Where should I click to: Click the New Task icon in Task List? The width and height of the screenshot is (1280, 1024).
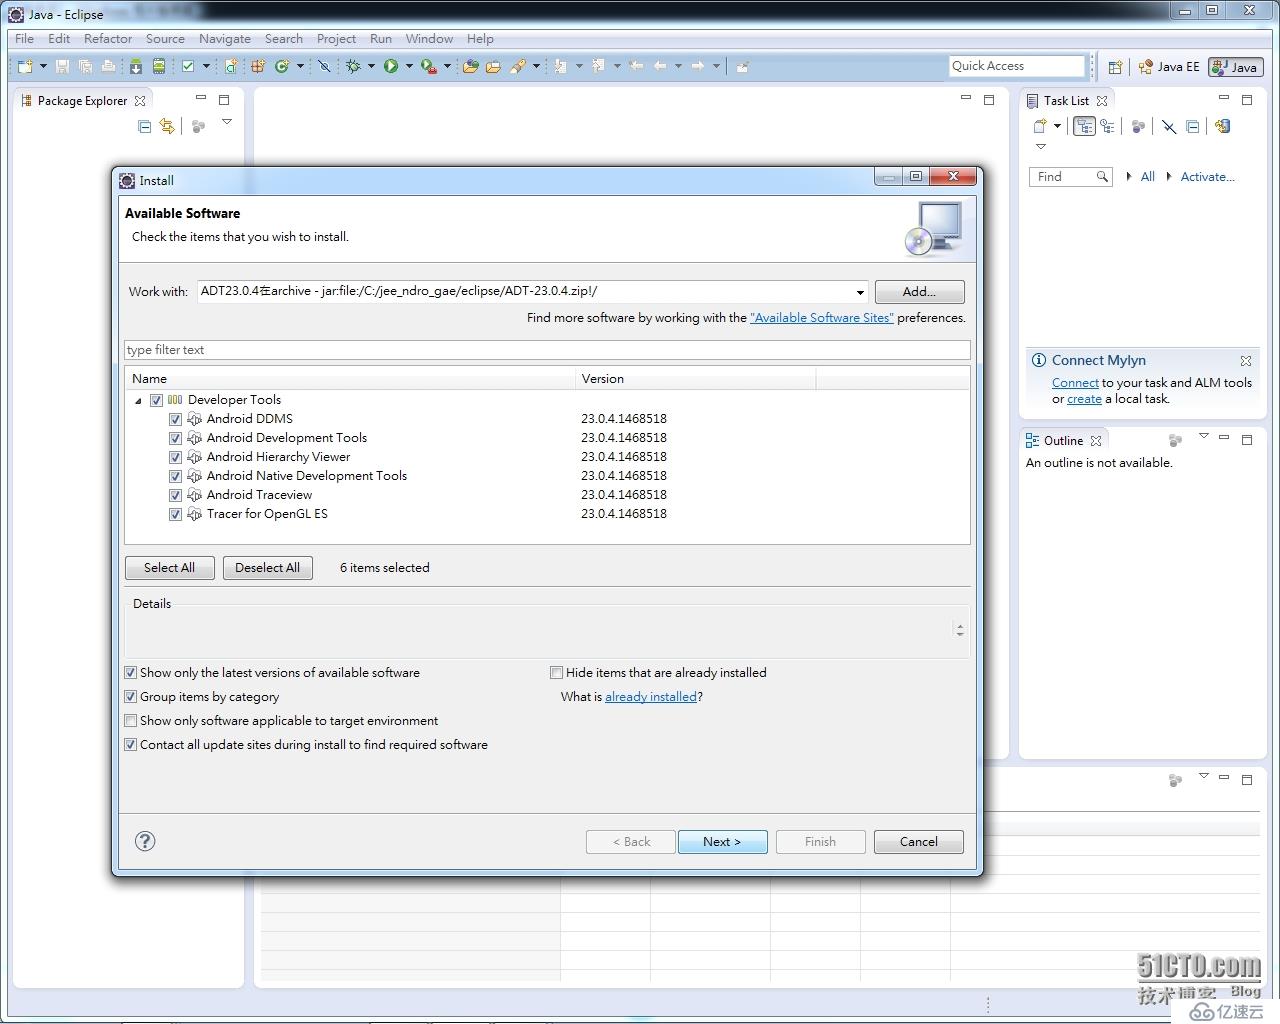(1040, 126)
